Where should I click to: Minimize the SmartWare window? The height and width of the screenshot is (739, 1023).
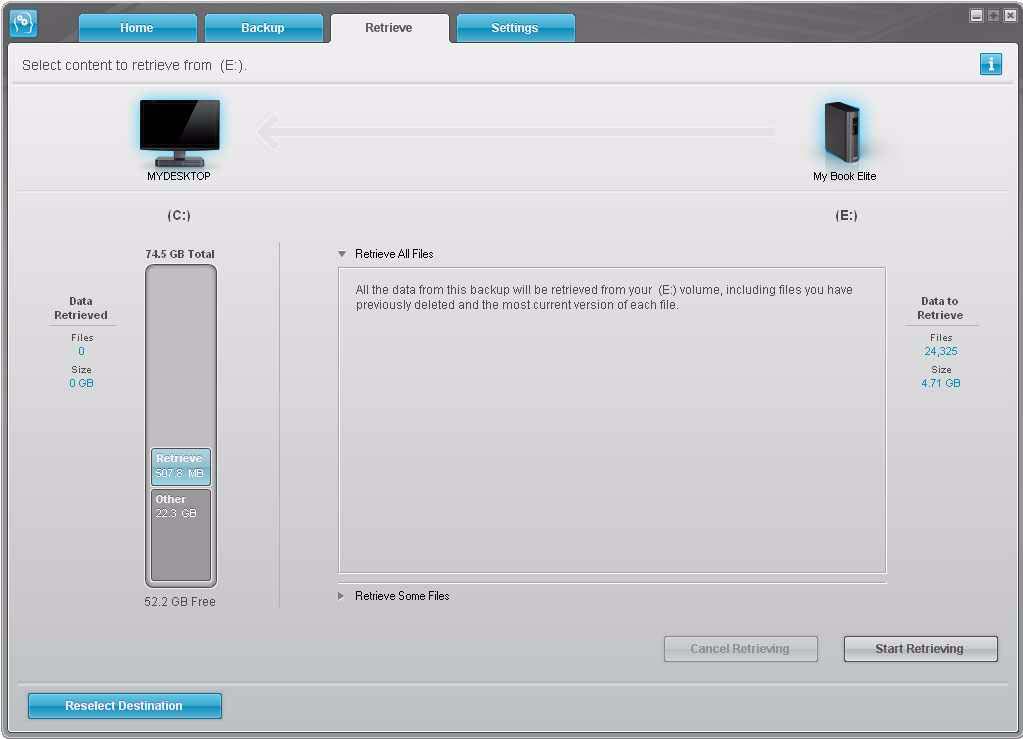976,16
